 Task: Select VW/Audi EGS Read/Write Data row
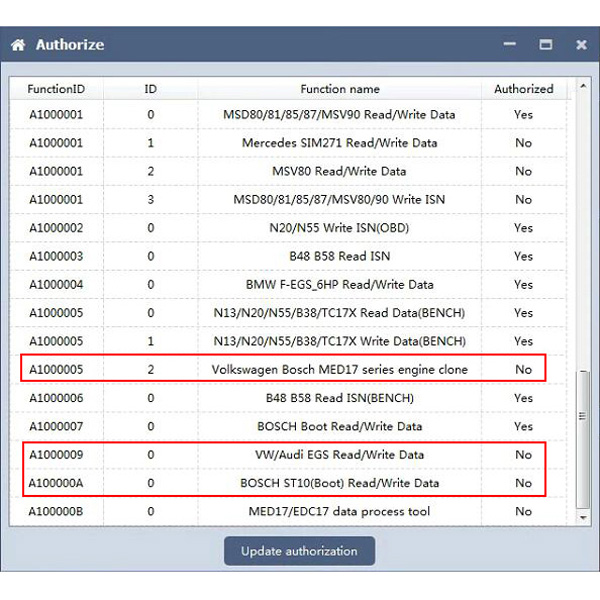[x=288, y=455]
